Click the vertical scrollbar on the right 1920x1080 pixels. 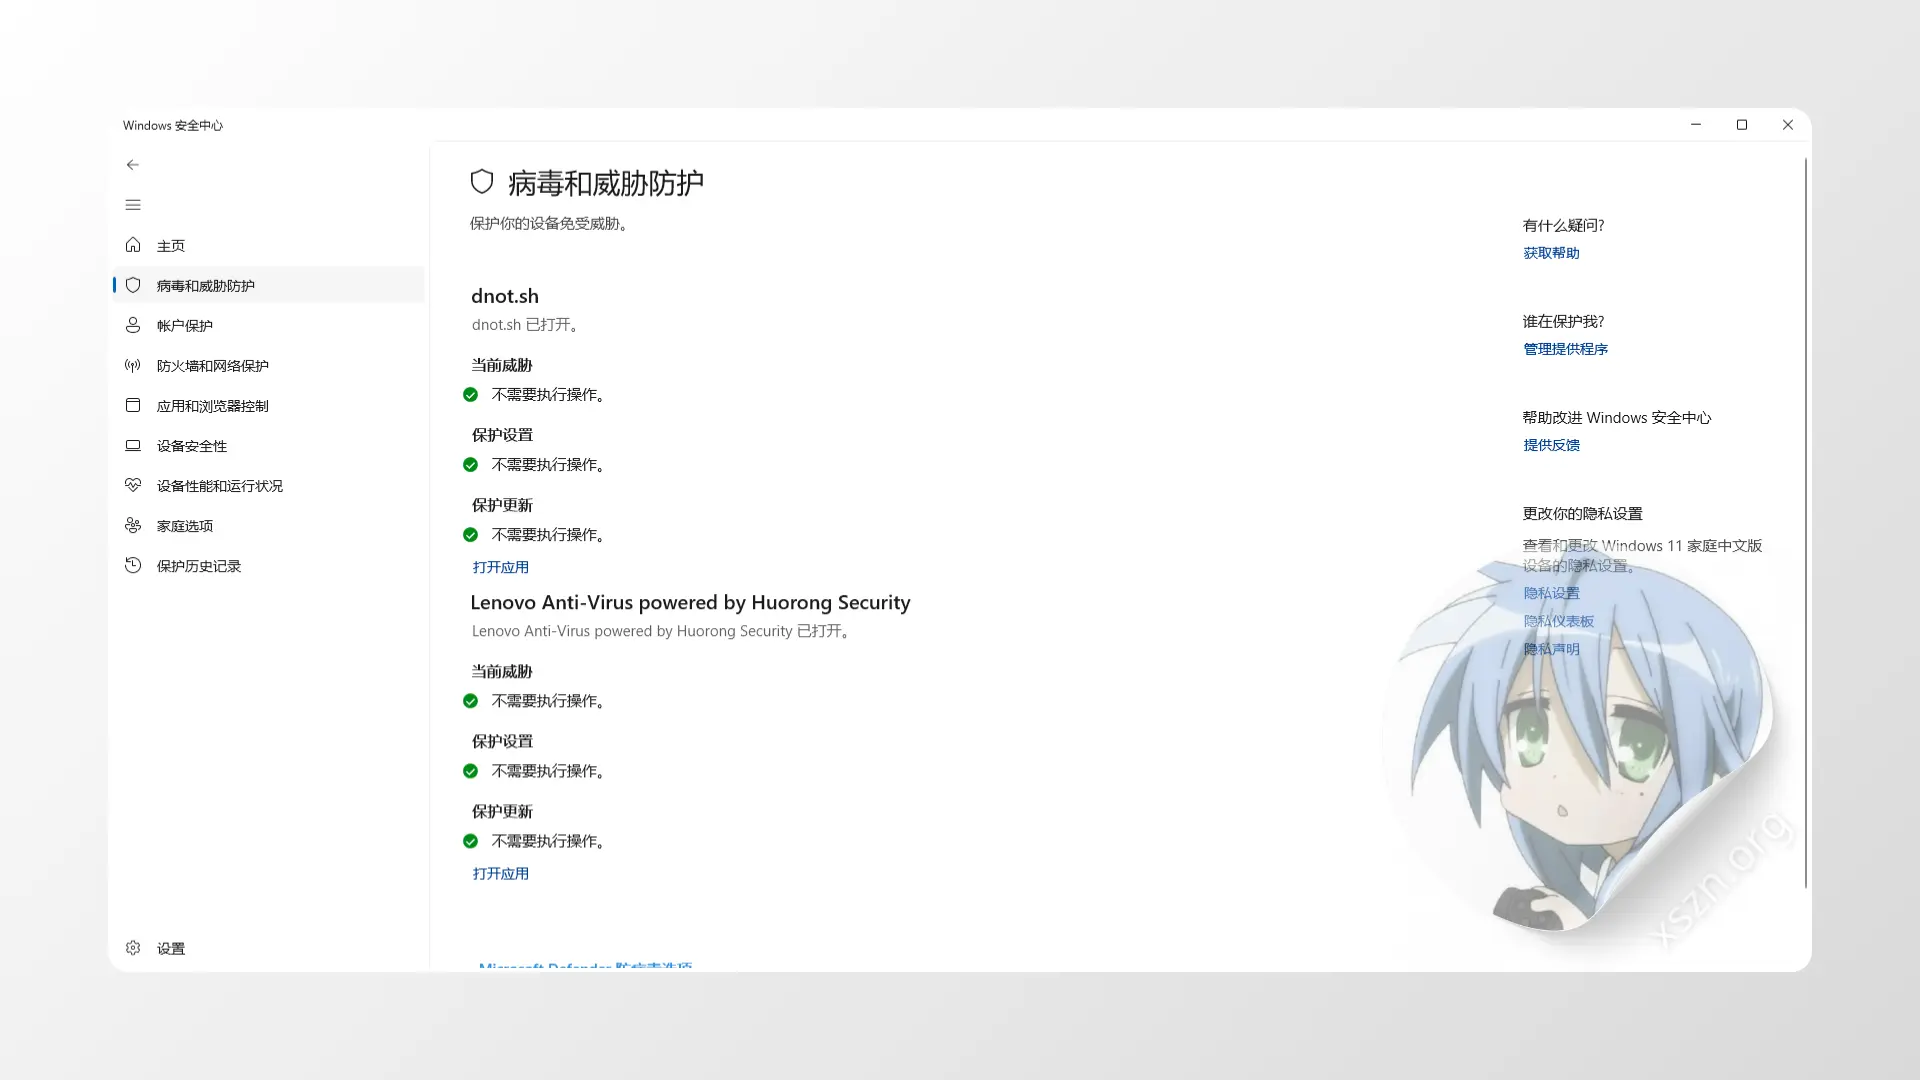1805,522
